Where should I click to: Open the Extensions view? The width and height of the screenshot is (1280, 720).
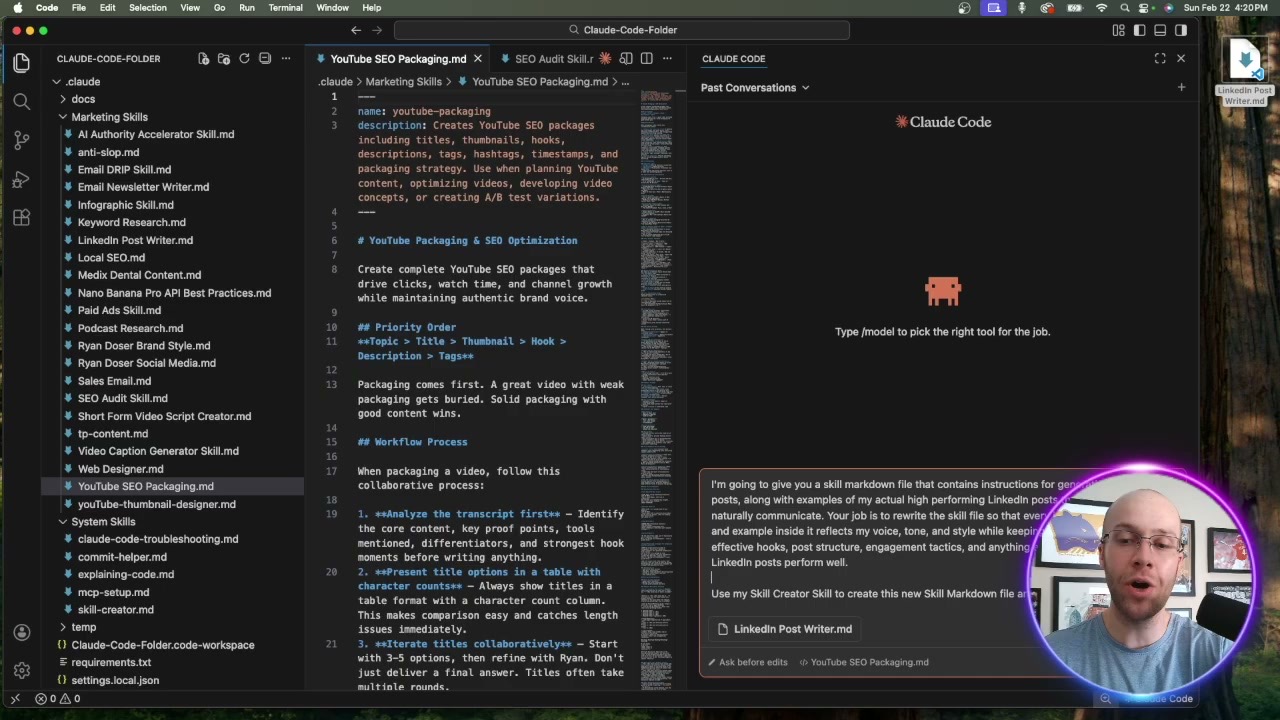21,218
